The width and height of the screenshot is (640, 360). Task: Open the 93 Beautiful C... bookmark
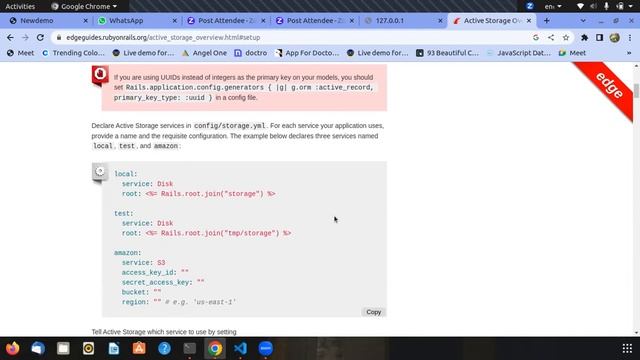[x=447, y=53]
